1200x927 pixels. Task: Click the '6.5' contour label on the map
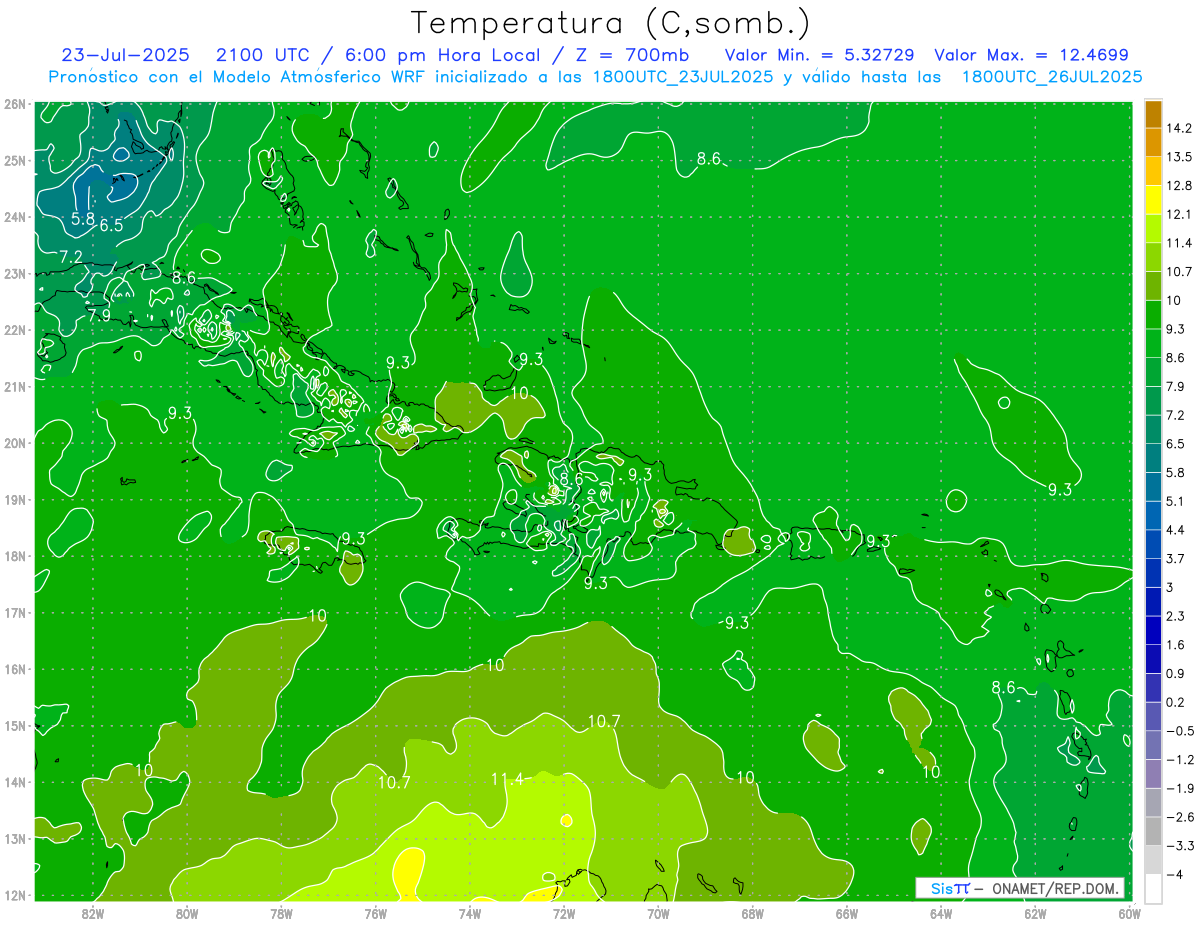(111, 226)
